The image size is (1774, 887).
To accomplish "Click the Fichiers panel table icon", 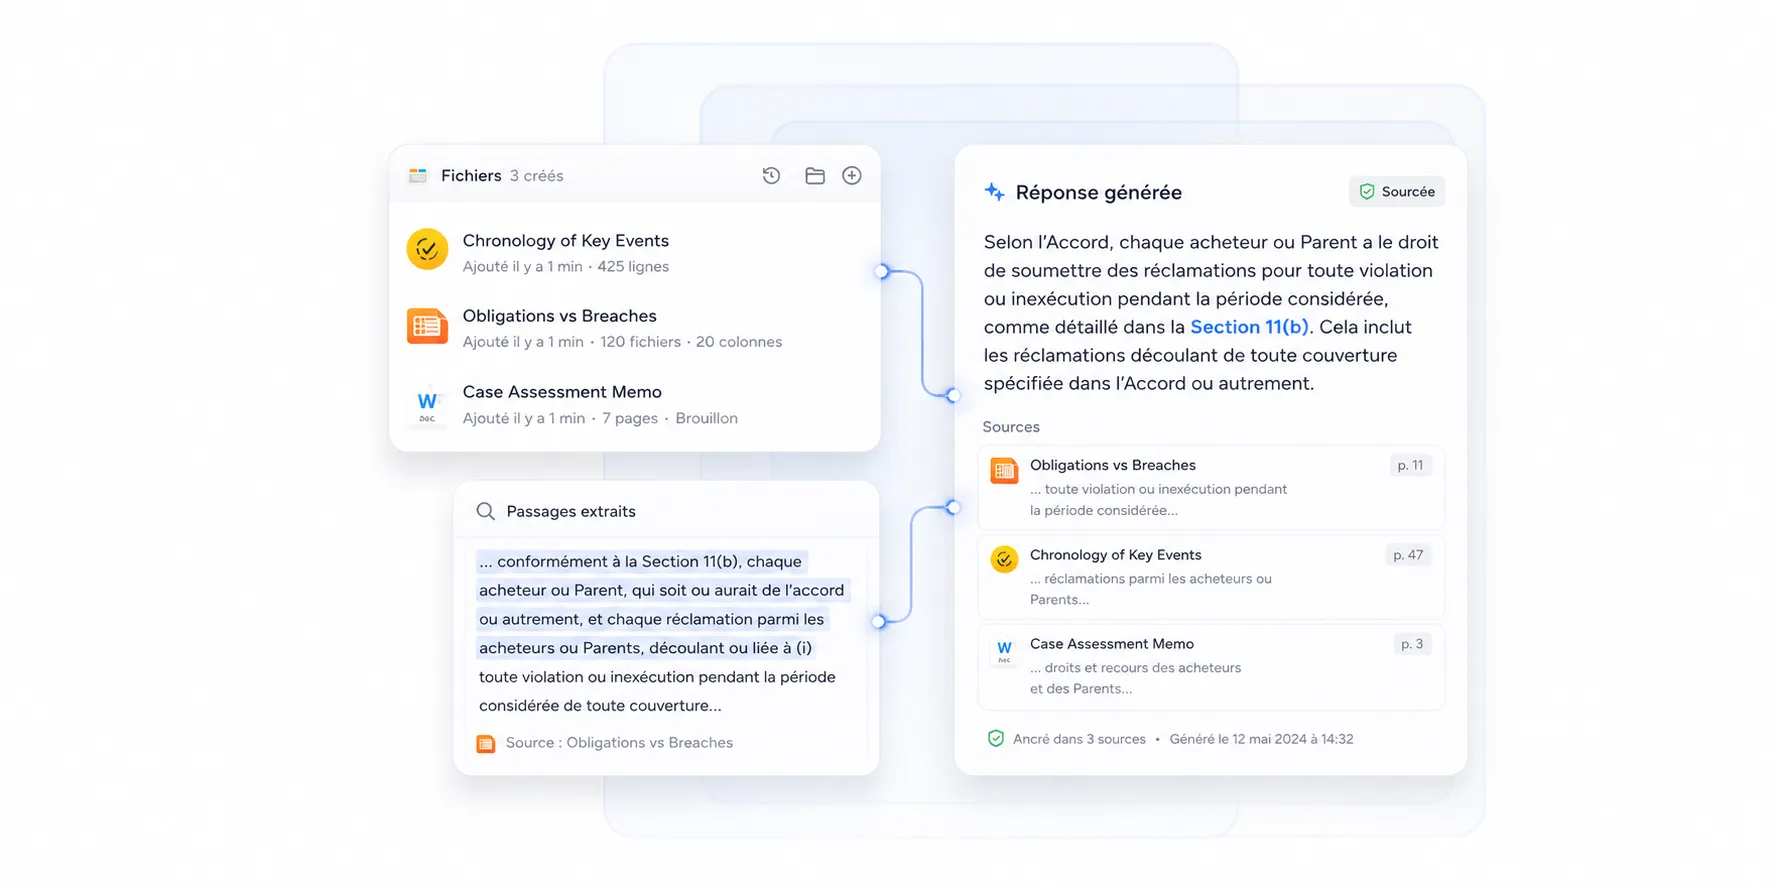I will coord(418,176).
